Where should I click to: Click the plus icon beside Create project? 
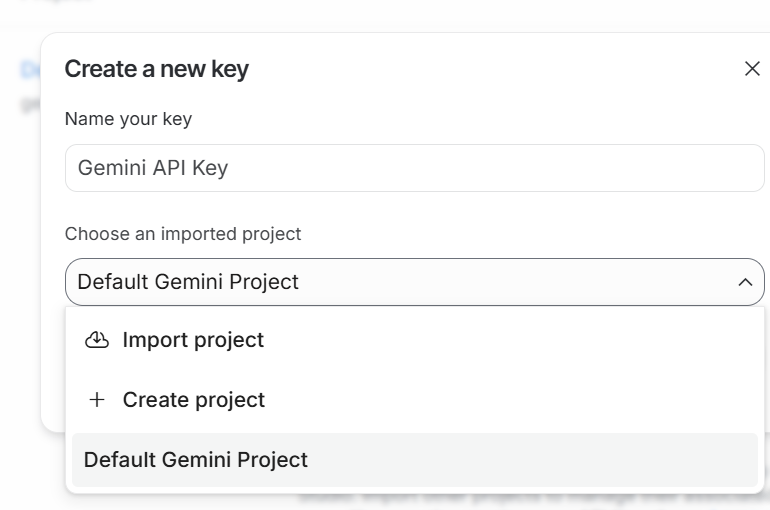(97, 400)
